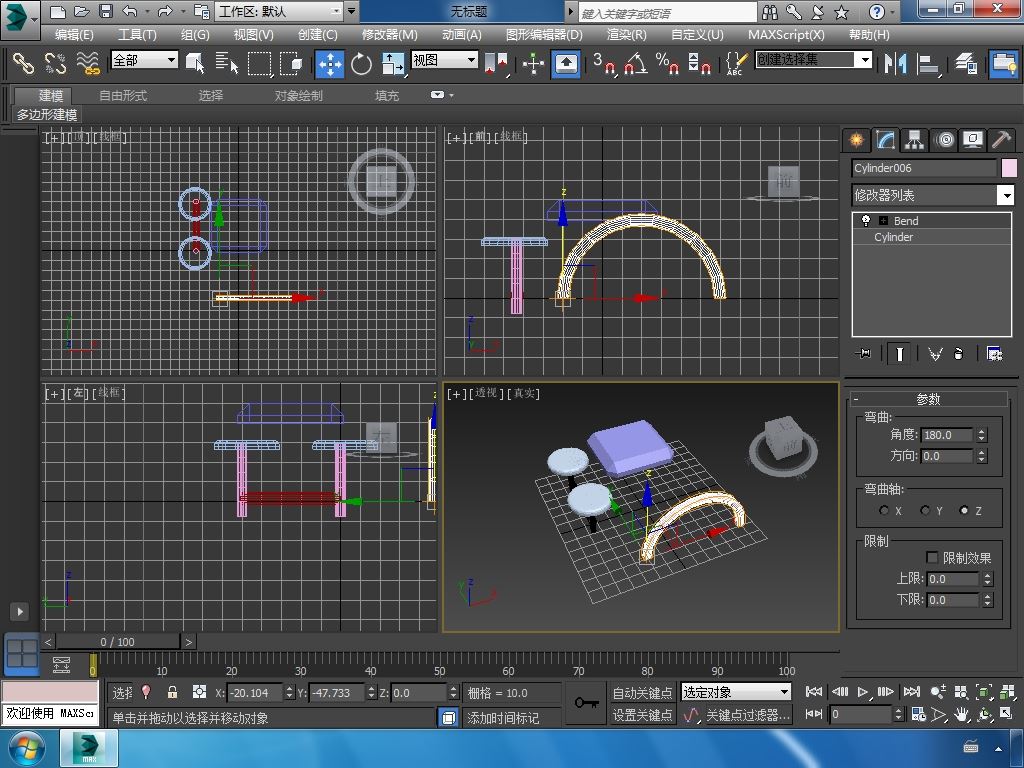The image size is (1024, 768).
Task: Click the 自动关键点 button
Action: 642,693
